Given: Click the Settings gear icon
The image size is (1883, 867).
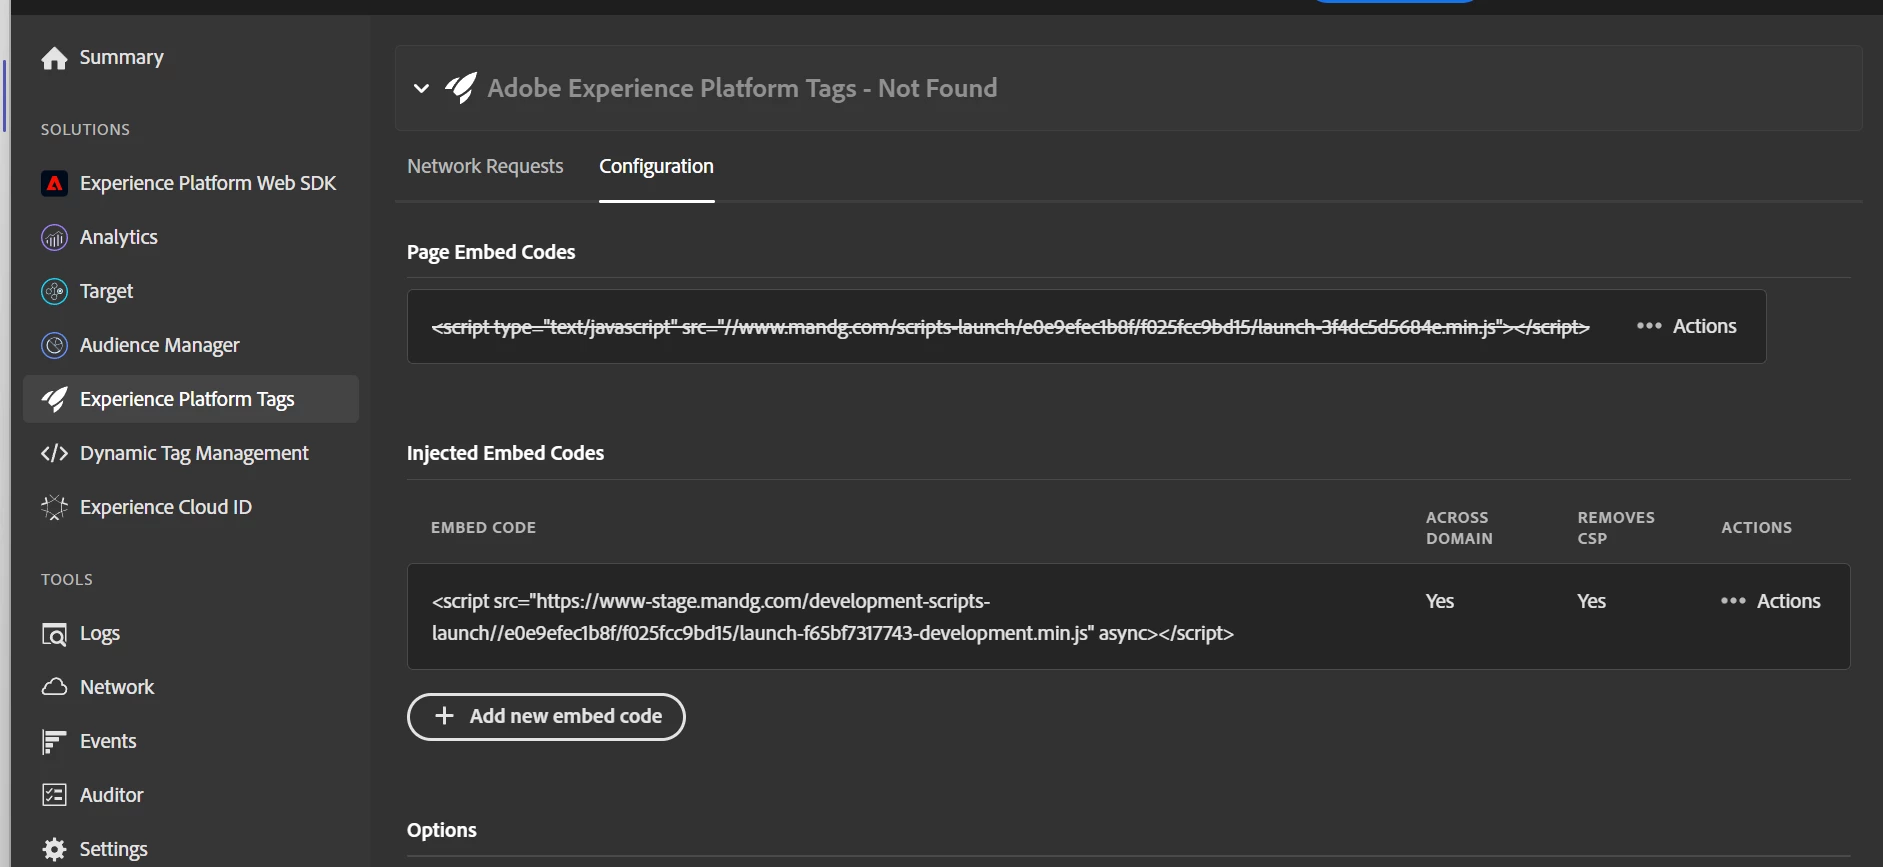Looking at the screenshot, I should [x=54, y=849].
